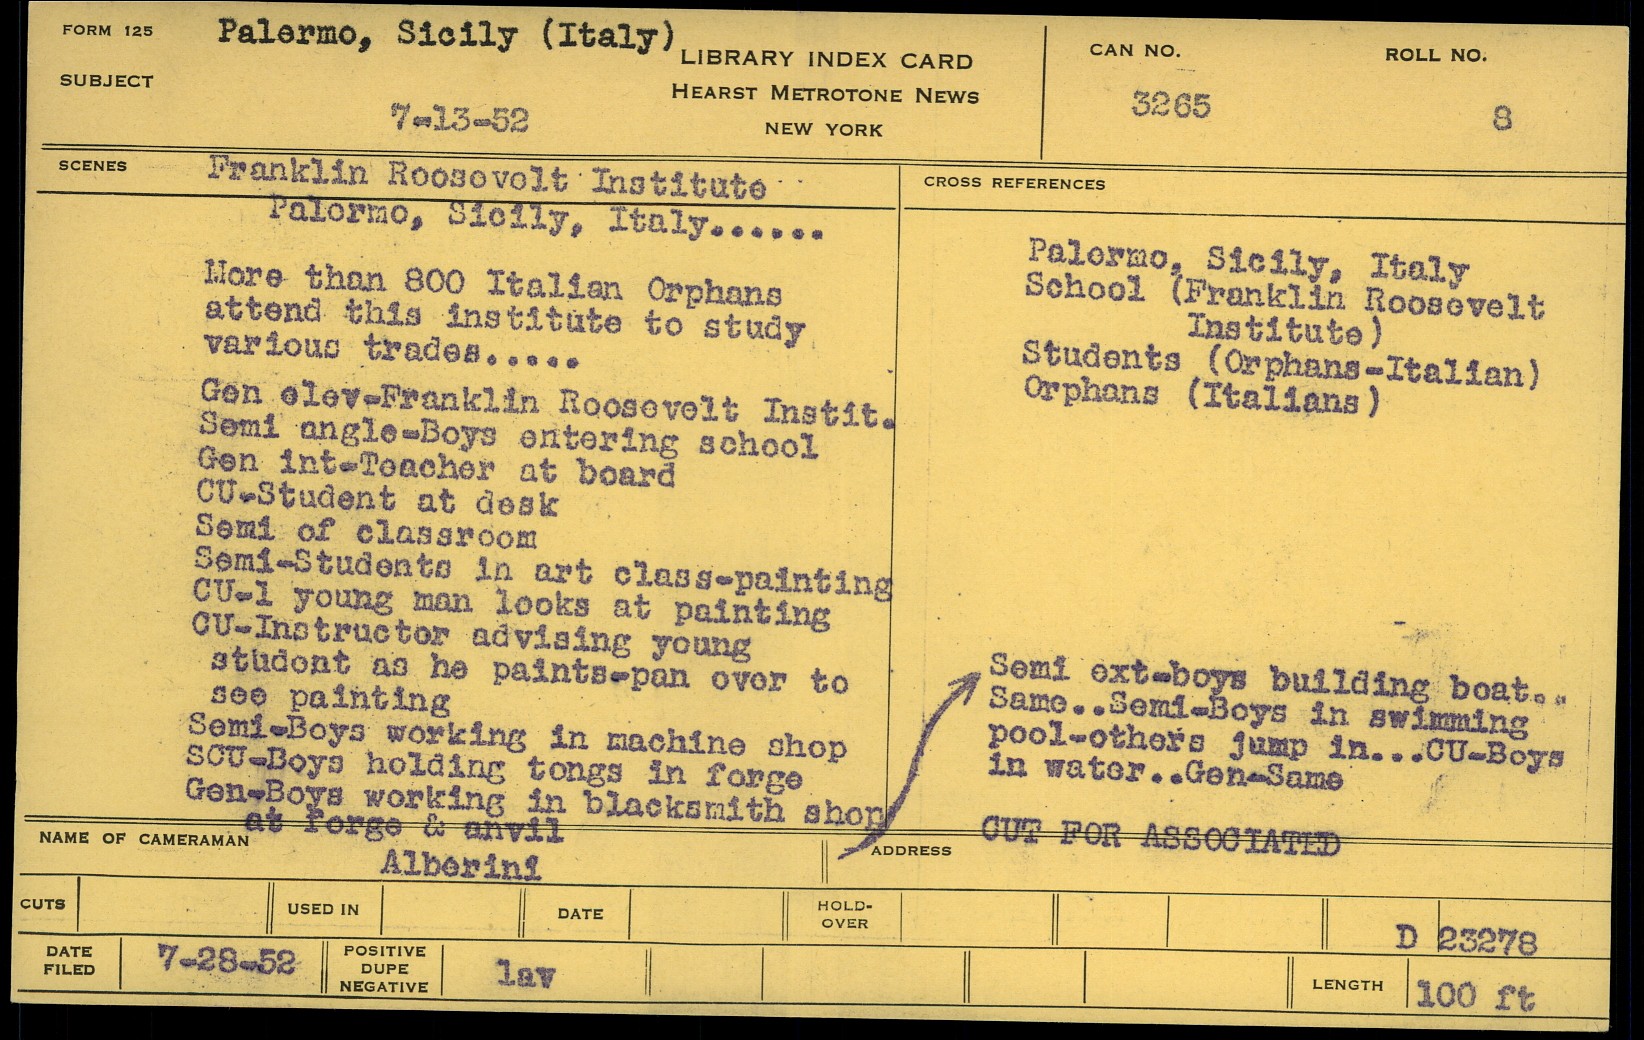Select the 'Orphans (Italians)' cross reference

(1201, 395)
